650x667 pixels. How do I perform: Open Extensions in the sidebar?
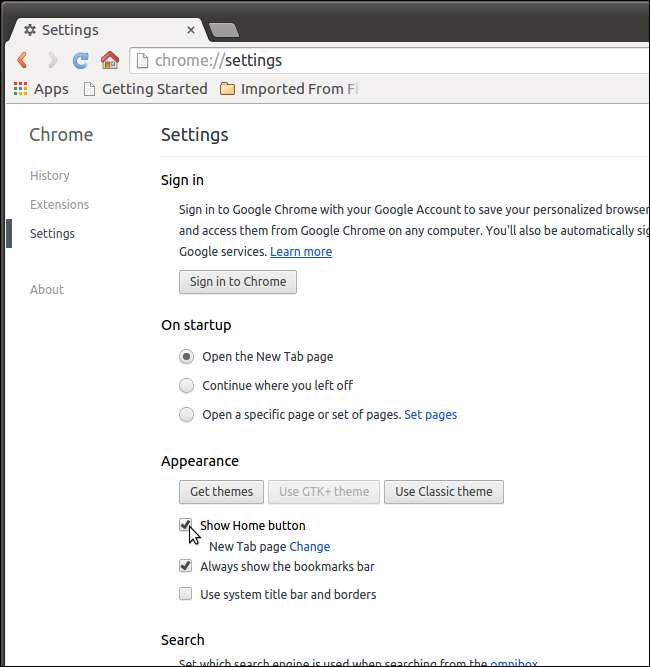tap(59, 204)
